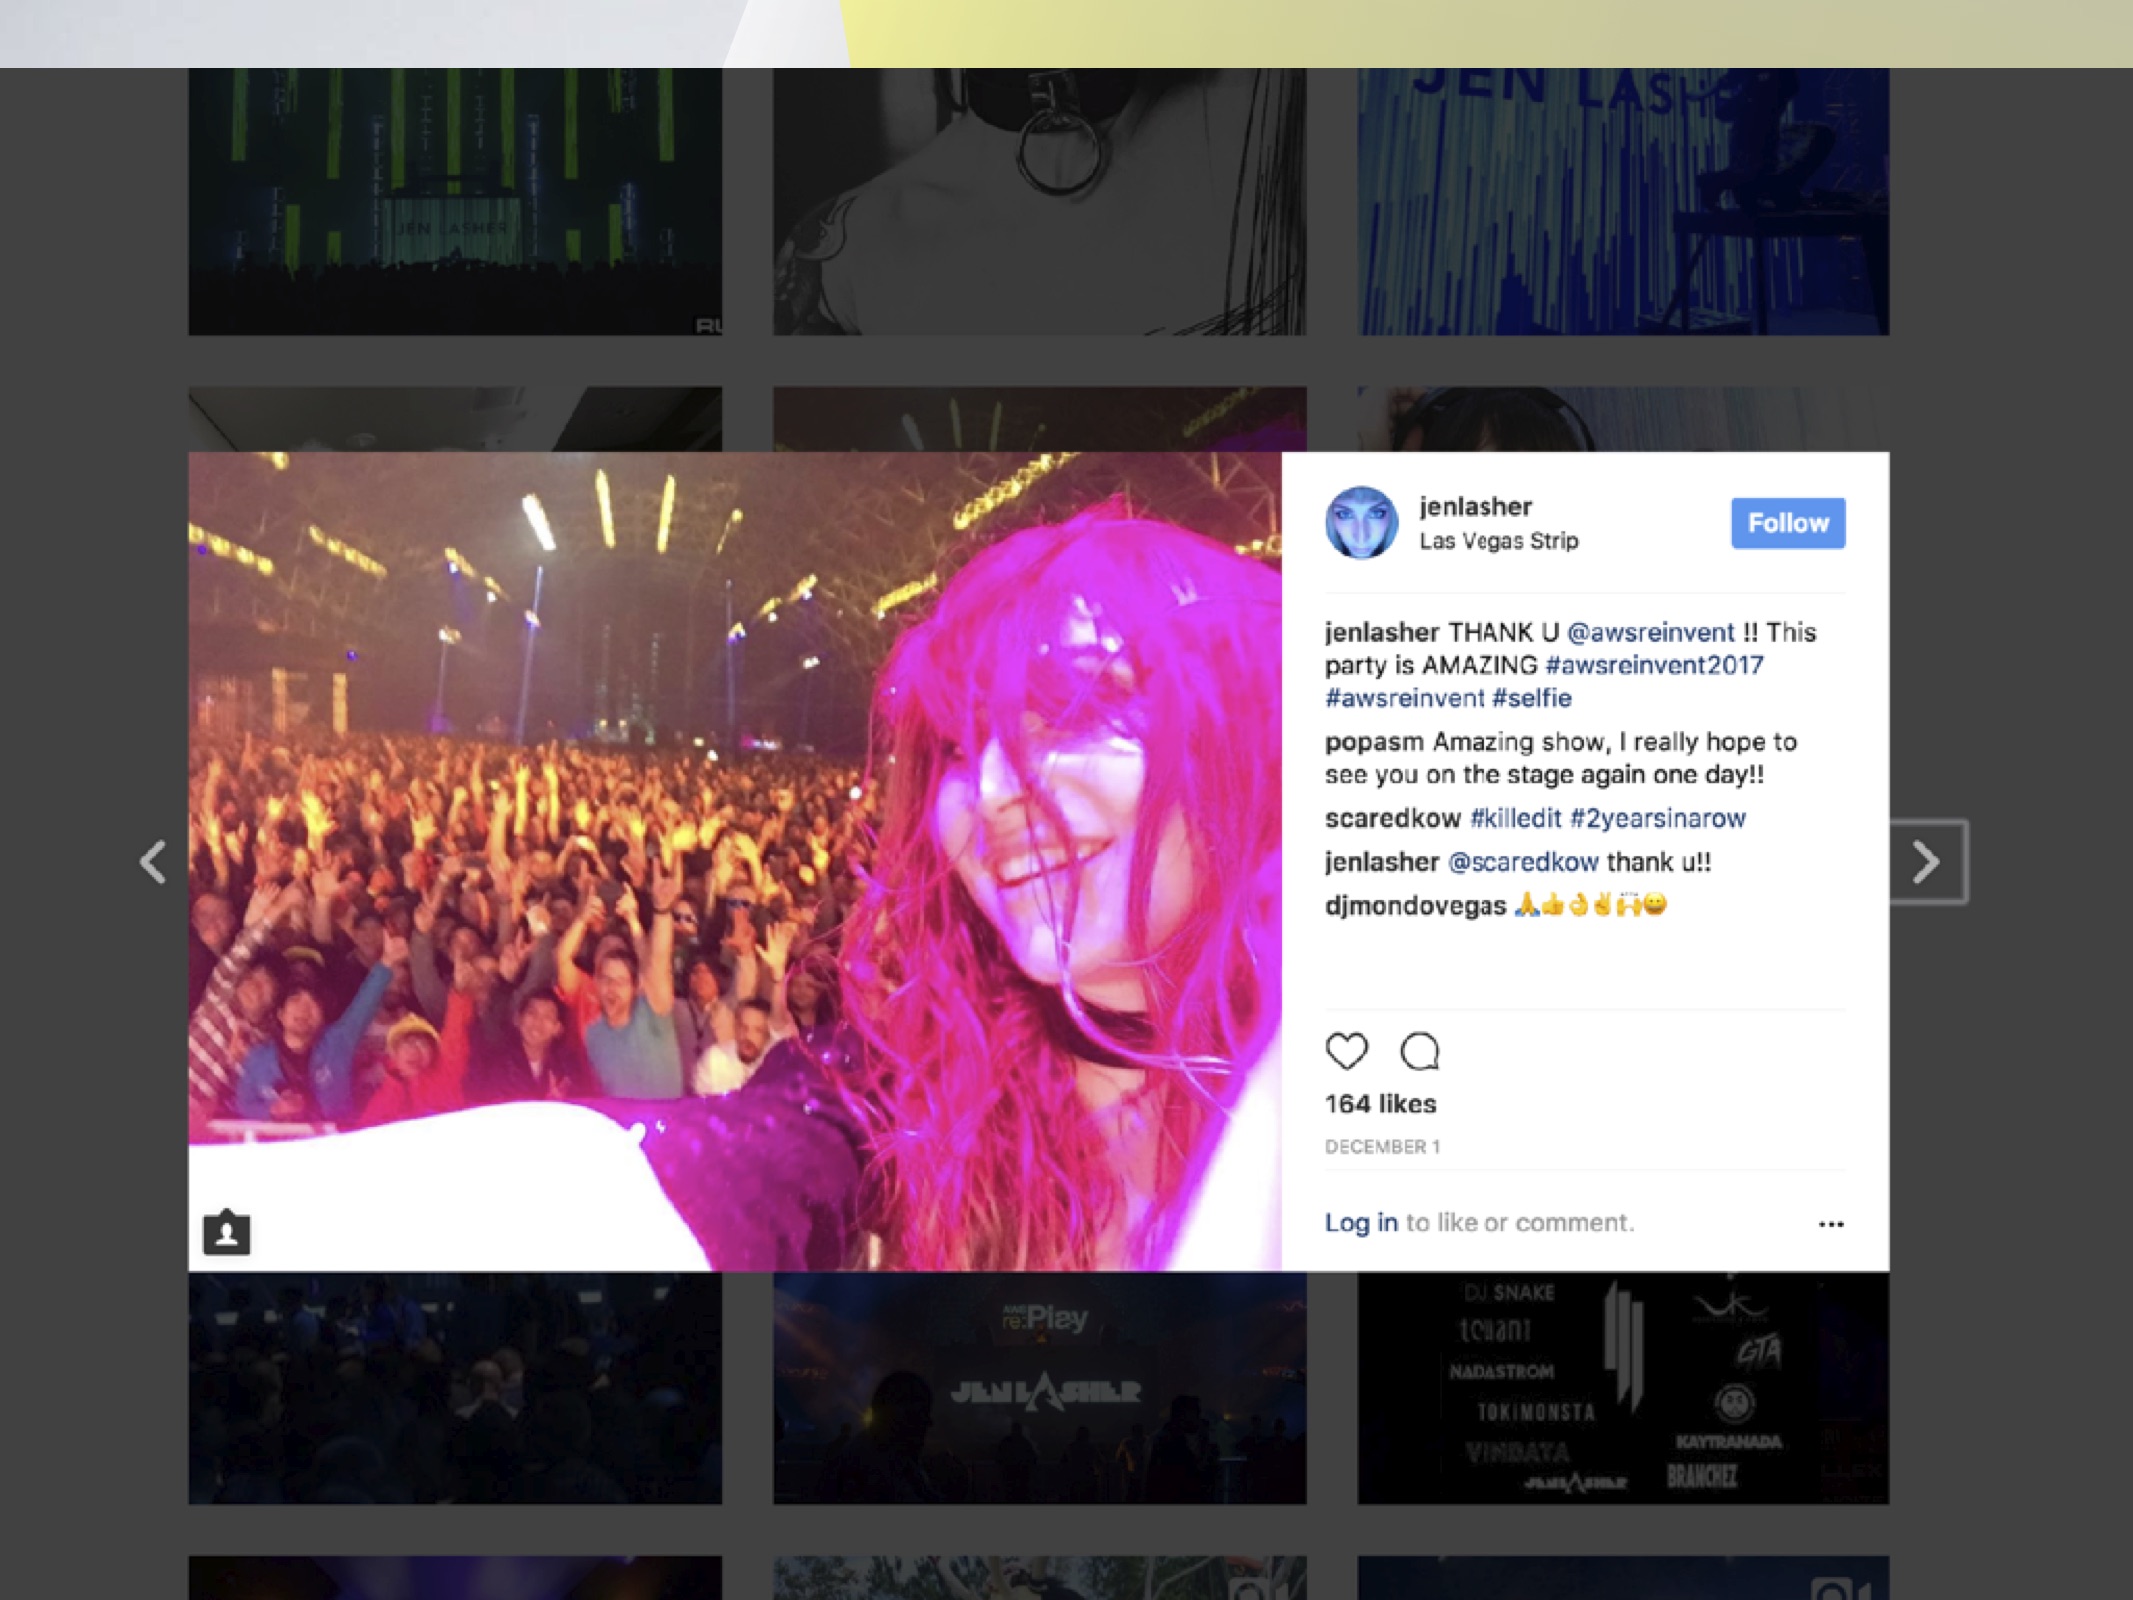Click the comment speech bubble icon
The height and width of the screenshot is (1600, 2133).
(x=1419, y=1051)
